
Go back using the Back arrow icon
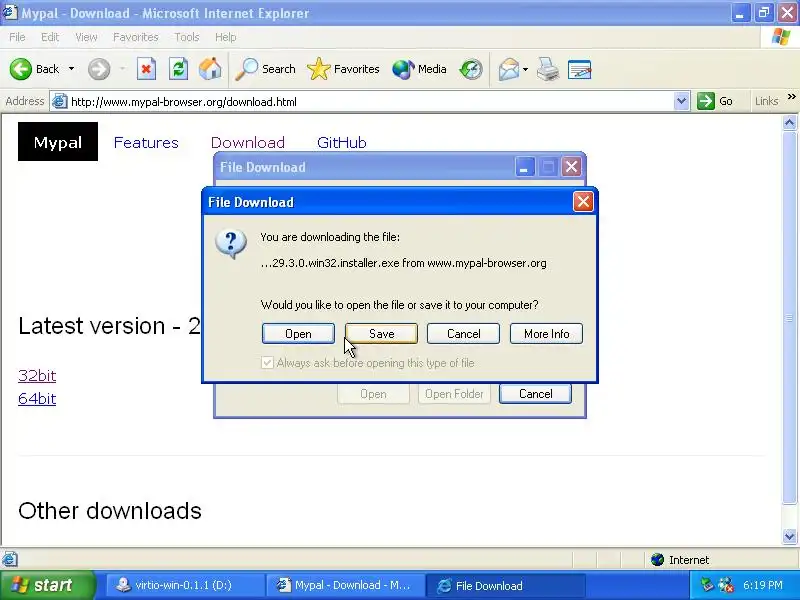coord(21,69)
